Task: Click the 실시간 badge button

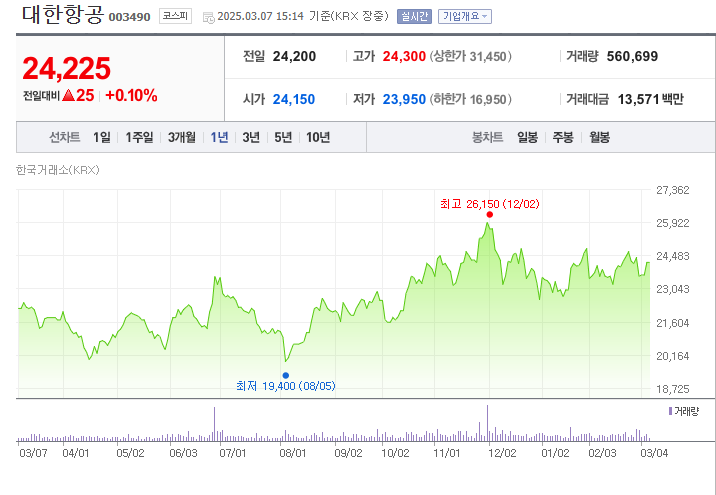Action: 414,16
